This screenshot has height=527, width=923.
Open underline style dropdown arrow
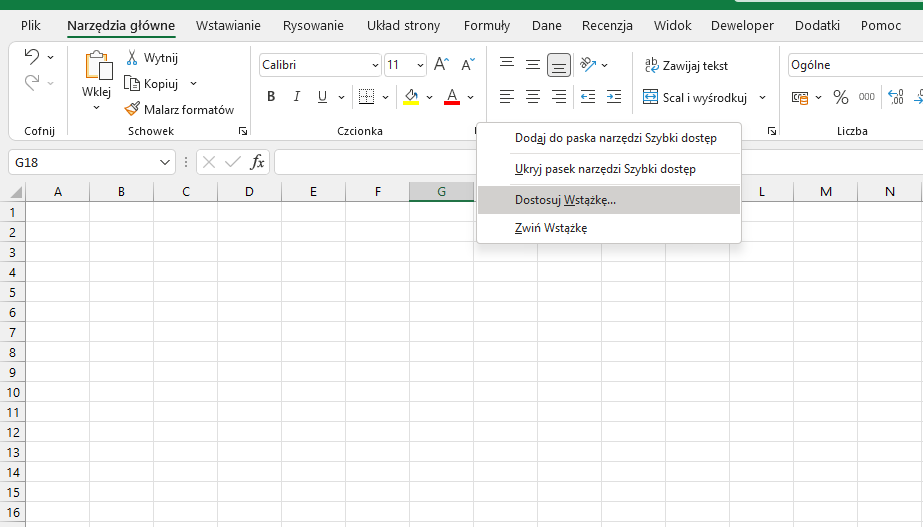coord(341,97)
